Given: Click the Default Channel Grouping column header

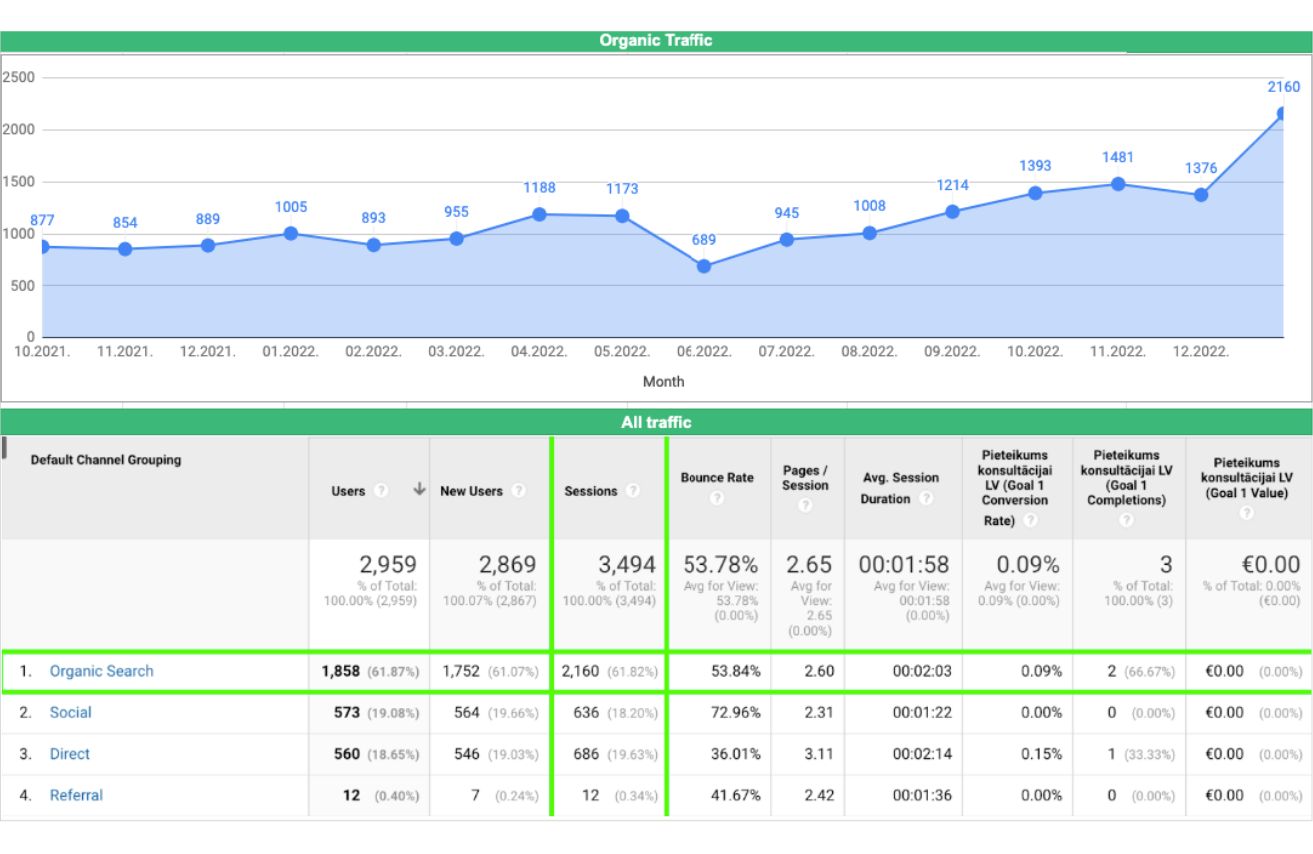Looking at the screenshot, I should 106,460.
